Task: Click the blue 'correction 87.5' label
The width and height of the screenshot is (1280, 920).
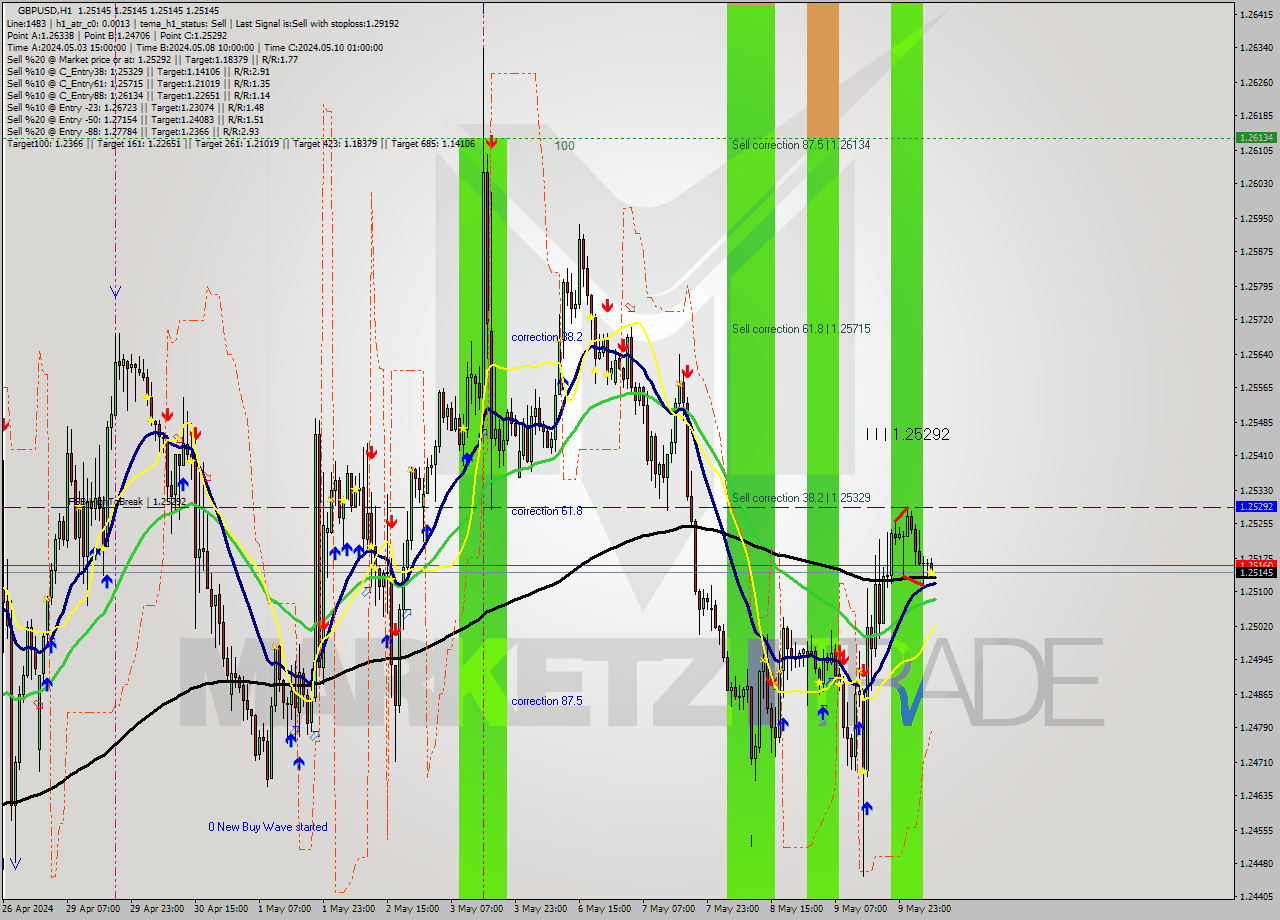Action: coord(547,702)
